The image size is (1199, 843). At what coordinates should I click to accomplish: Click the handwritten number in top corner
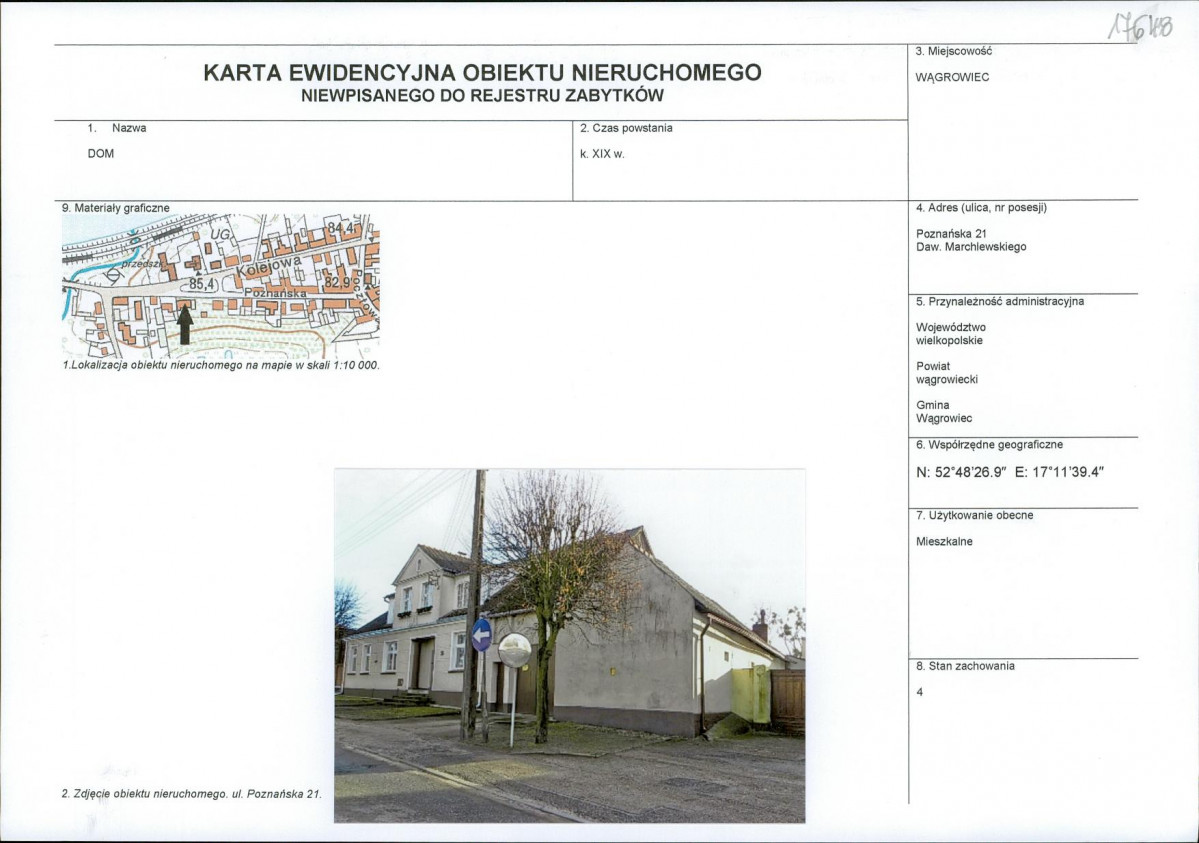tap(1139, 28)
